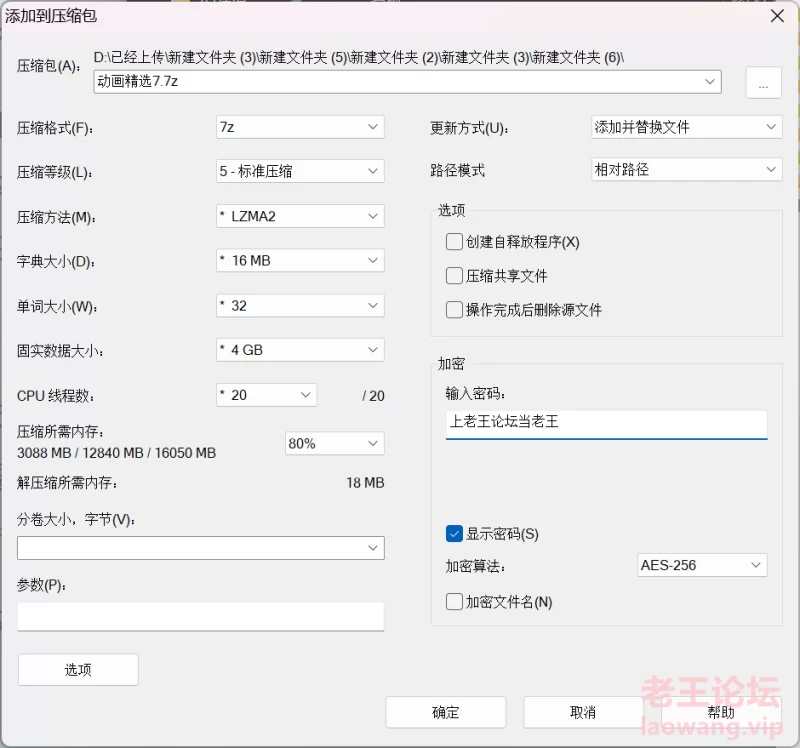Viewport: 800px width, 748px height.
Task: Click the 选项 options button
Action: click(x=78, y=670)
